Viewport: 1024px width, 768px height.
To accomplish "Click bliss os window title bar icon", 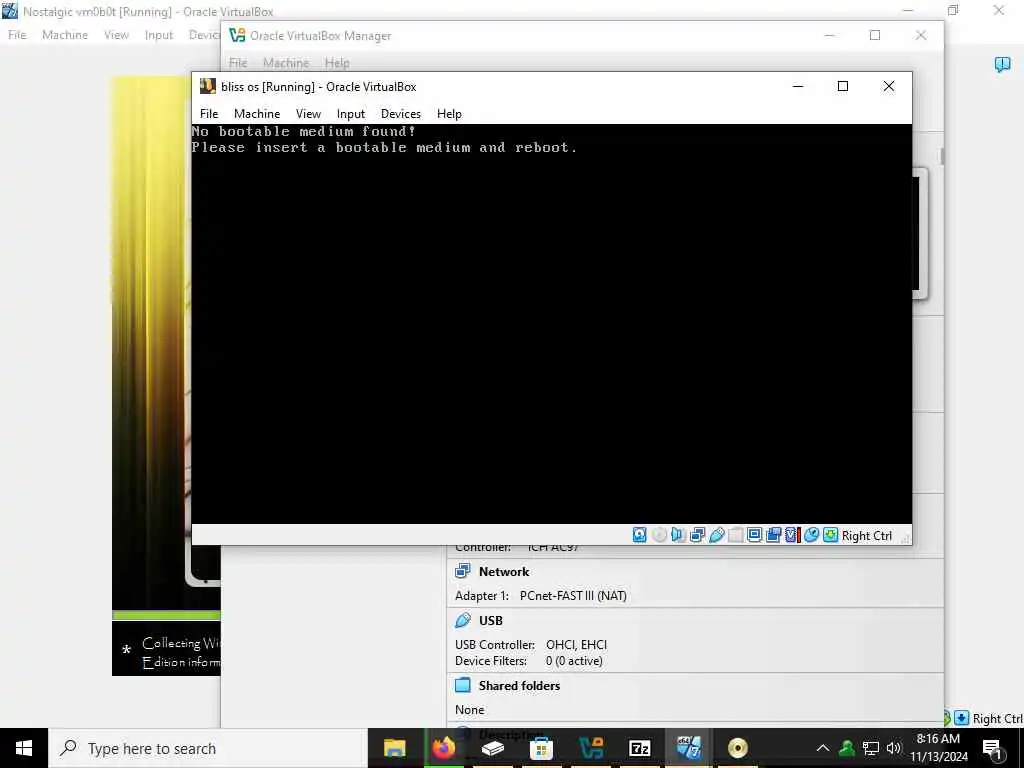I will 208,86.
